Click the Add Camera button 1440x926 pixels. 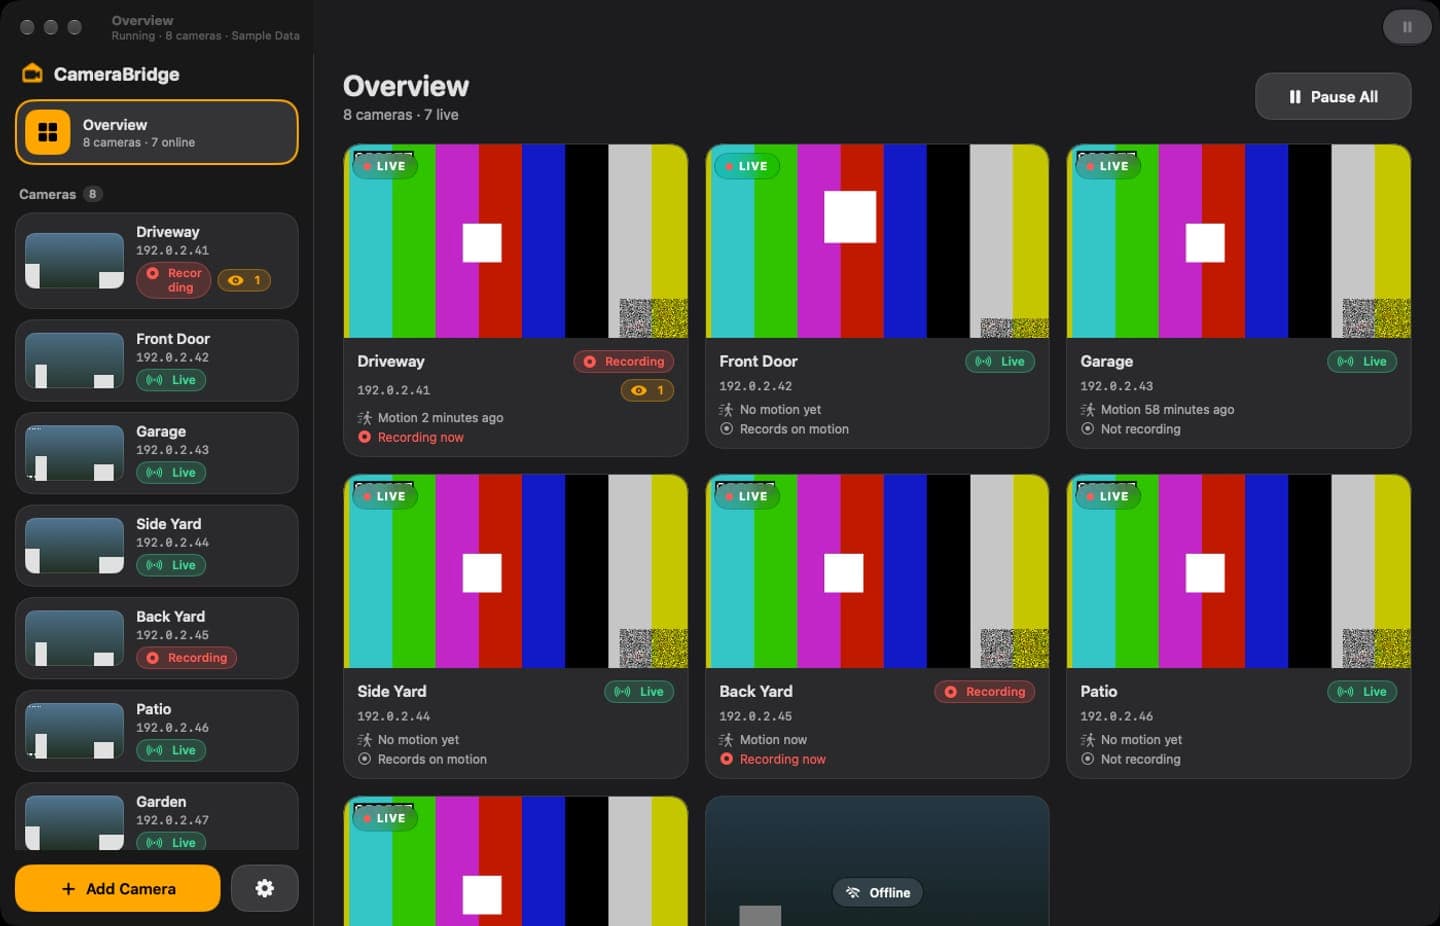pyautogui.click(x=118, y=888)
